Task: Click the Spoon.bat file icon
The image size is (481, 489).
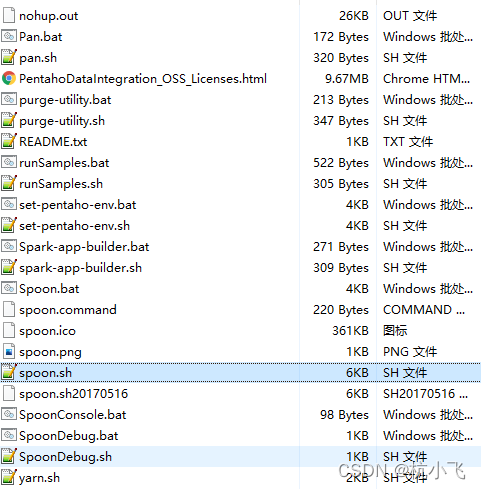Action: (x=9, y=288)
